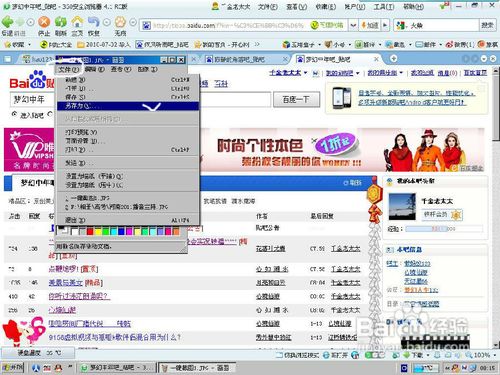Click the Favorites star in bookmarks bar
The image size is (500, 375).
pyautogui.click(x=7, y=44)
